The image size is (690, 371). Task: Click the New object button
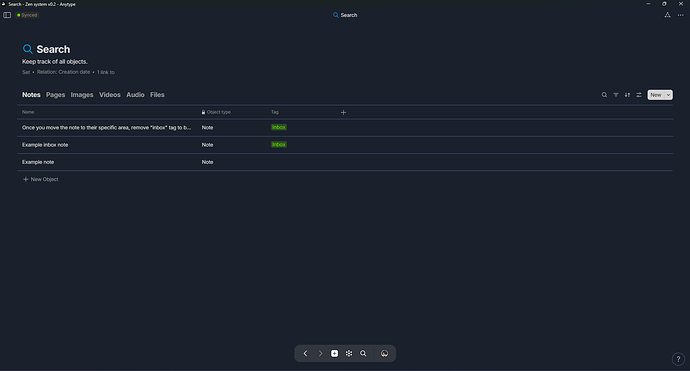(x=656, y=95)
